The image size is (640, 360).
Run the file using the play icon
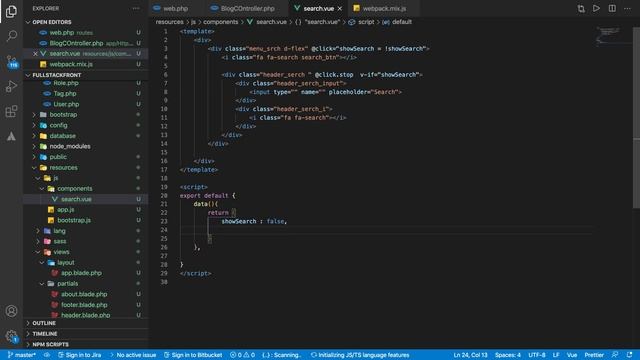click(x=596, y=9)
